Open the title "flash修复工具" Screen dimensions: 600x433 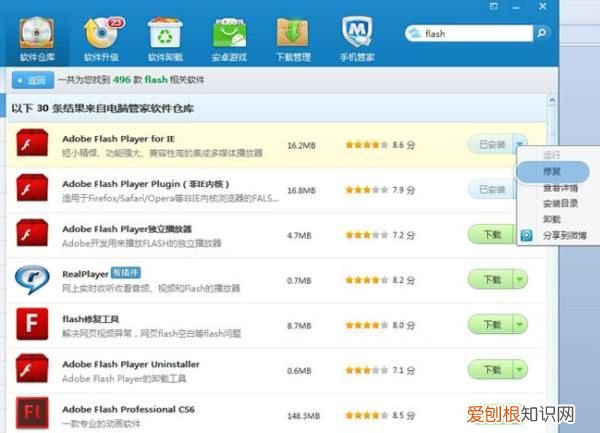pos(91,319)
